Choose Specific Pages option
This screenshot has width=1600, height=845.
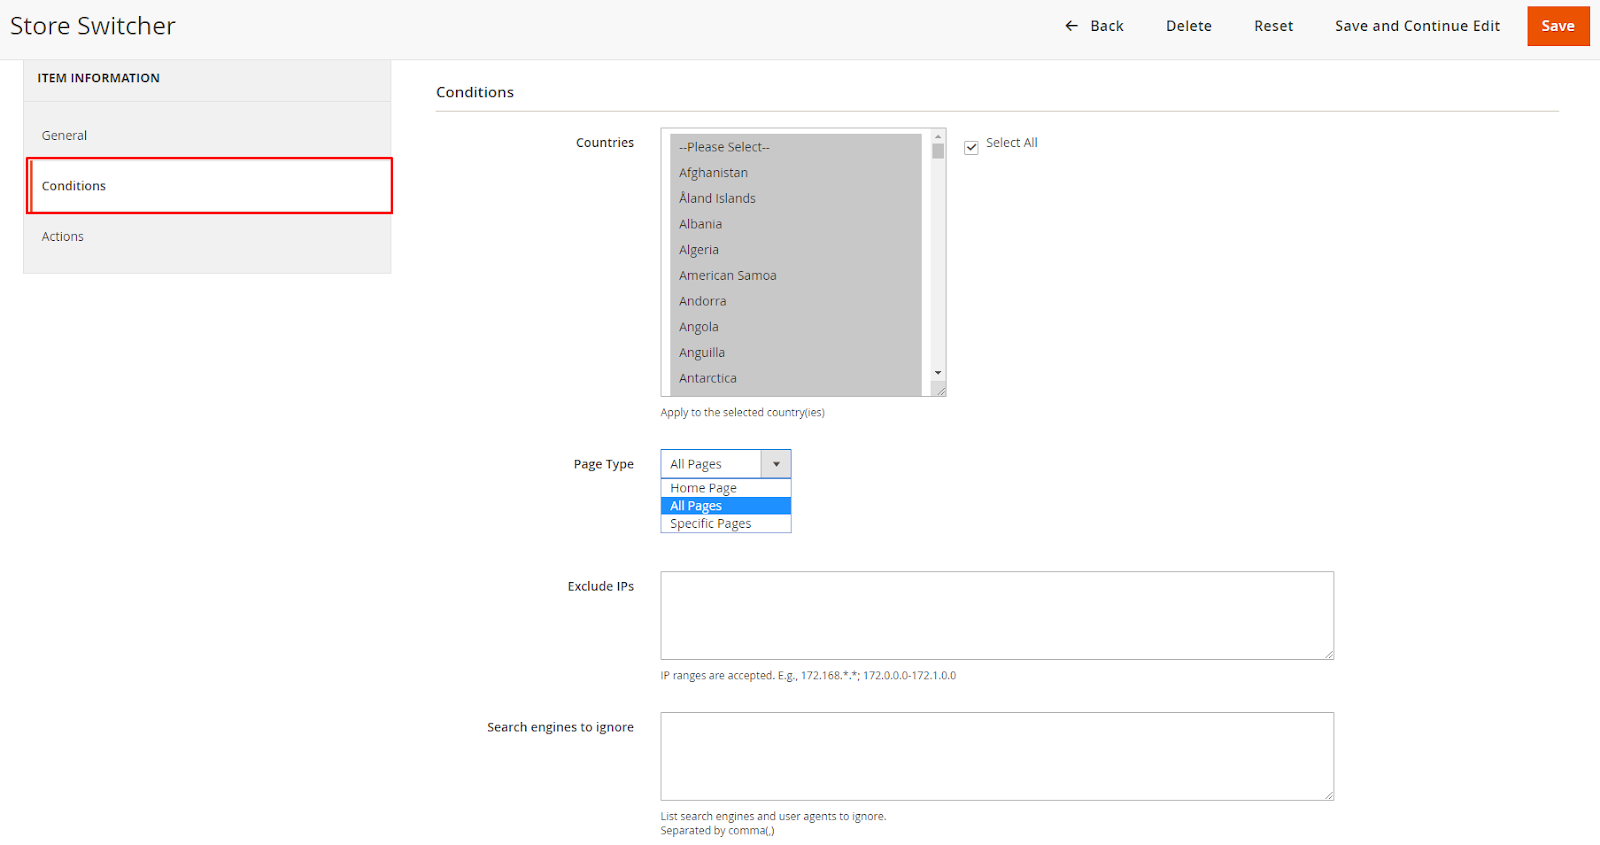tap(710, 524)
